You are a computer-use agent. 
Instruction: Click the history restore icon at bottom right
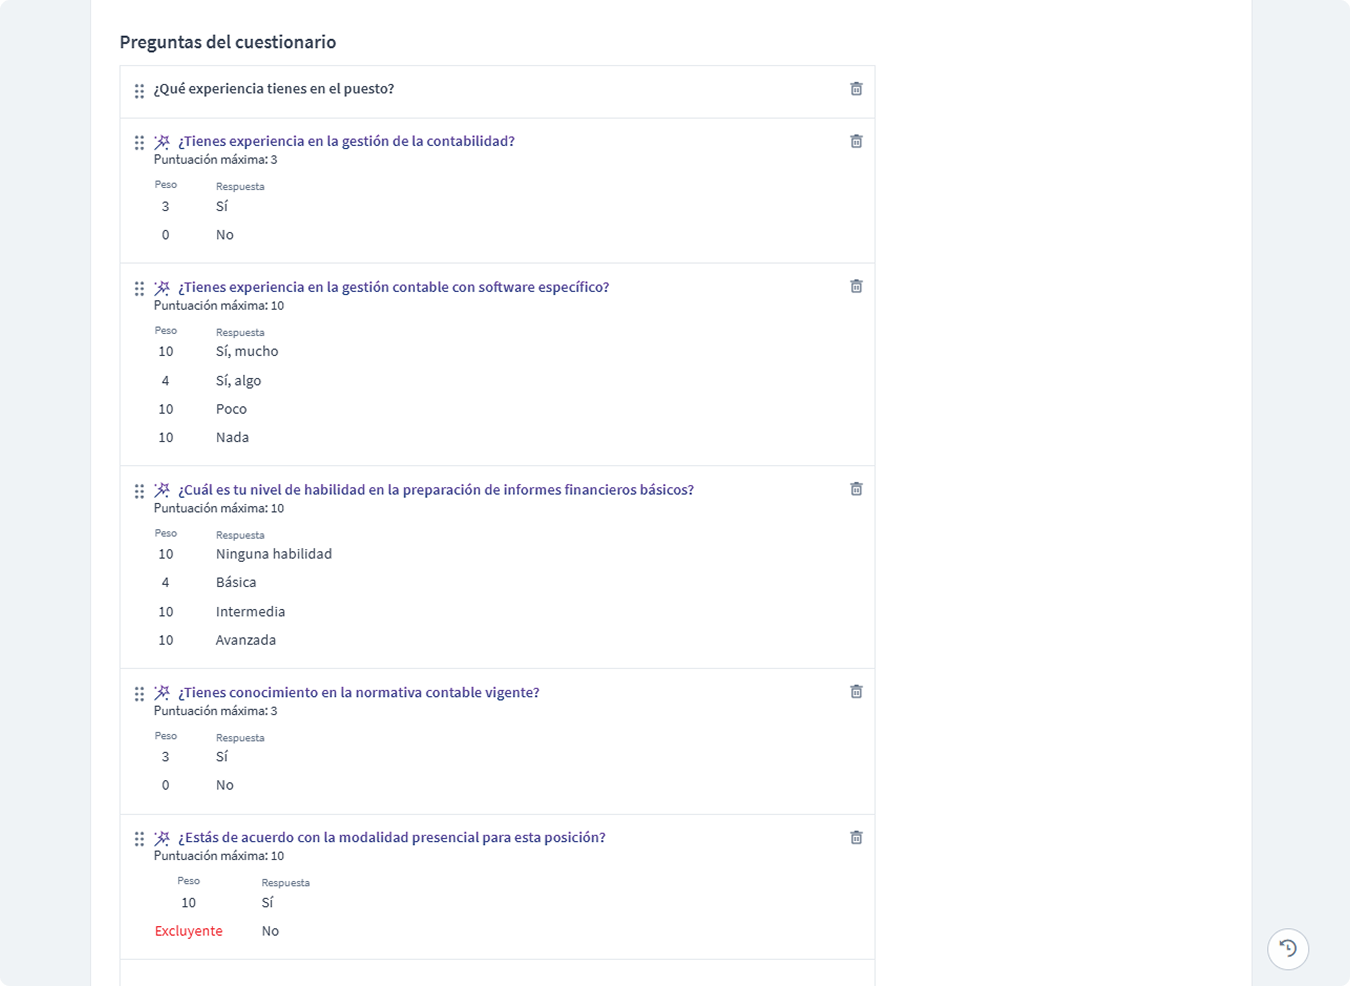click(1288, 948)
